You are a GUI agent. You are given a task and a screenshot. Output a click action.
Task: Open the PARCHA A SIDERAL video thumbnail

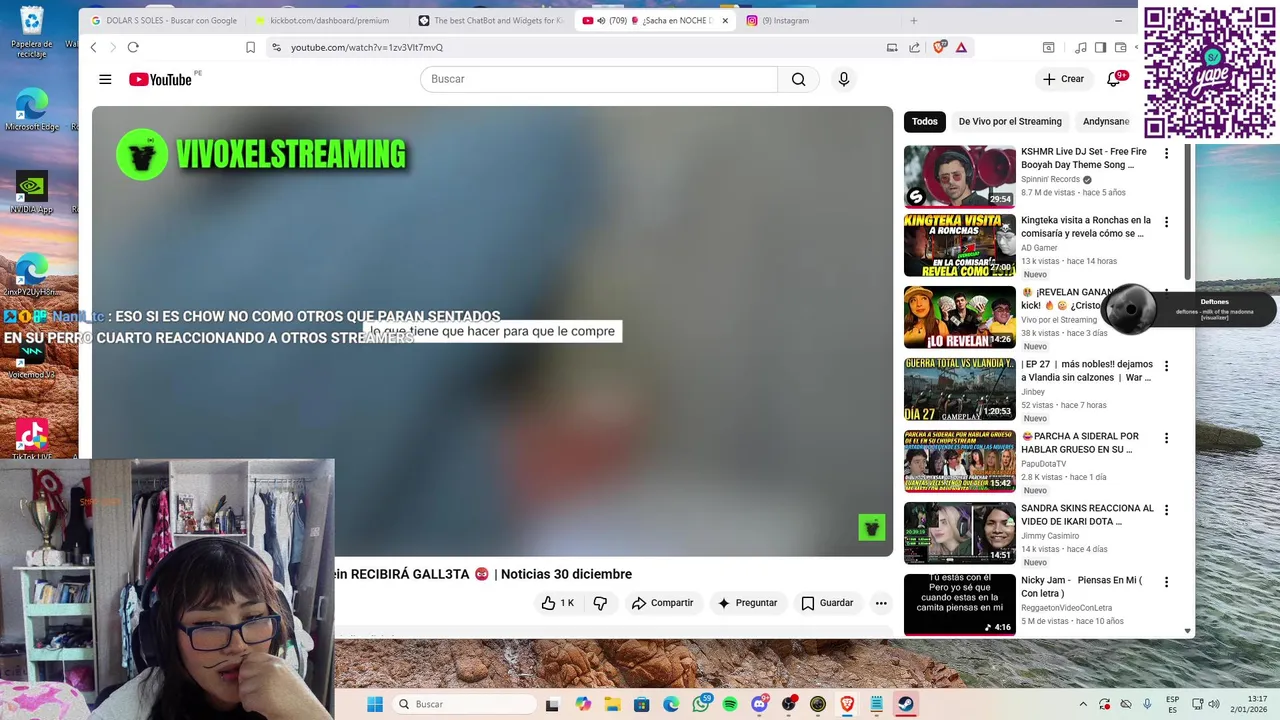[959, 461]
